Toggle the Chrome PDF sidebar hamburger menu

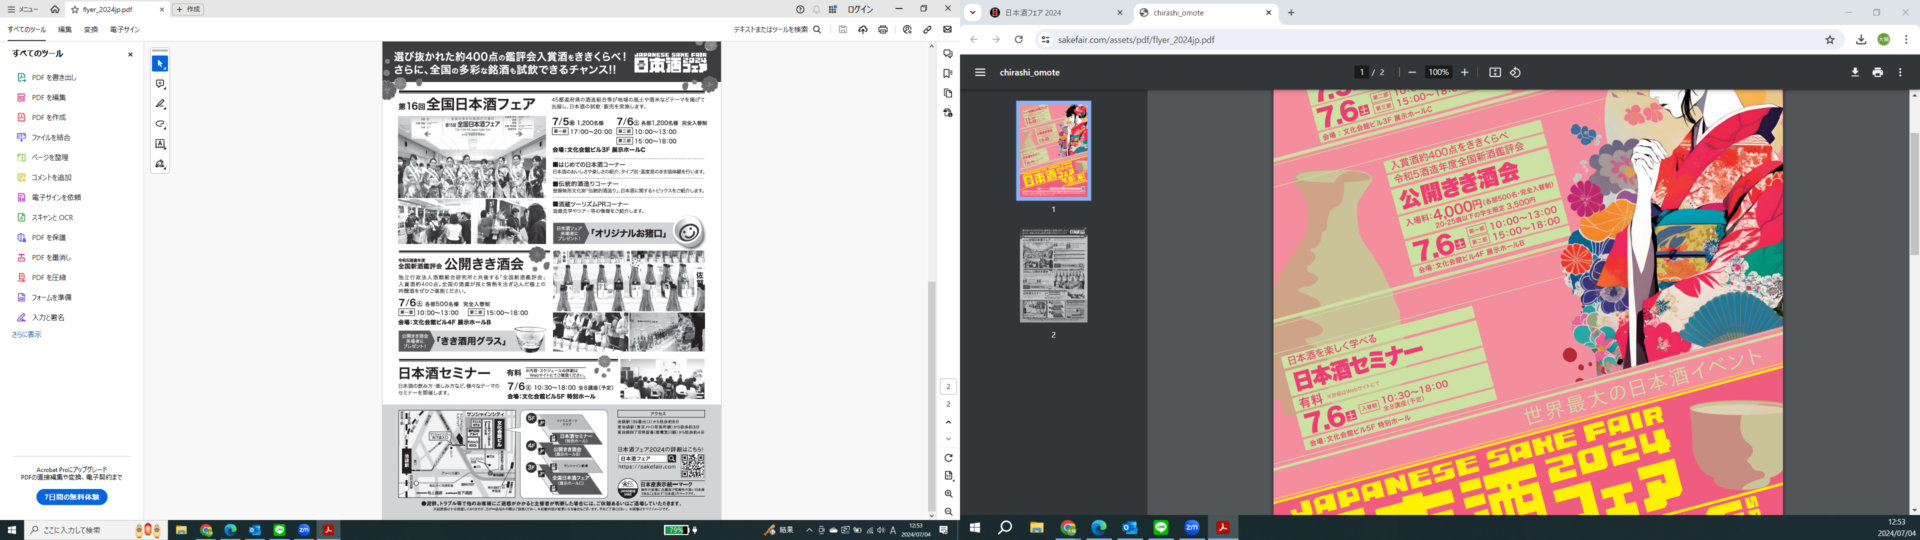pos(980,72)
